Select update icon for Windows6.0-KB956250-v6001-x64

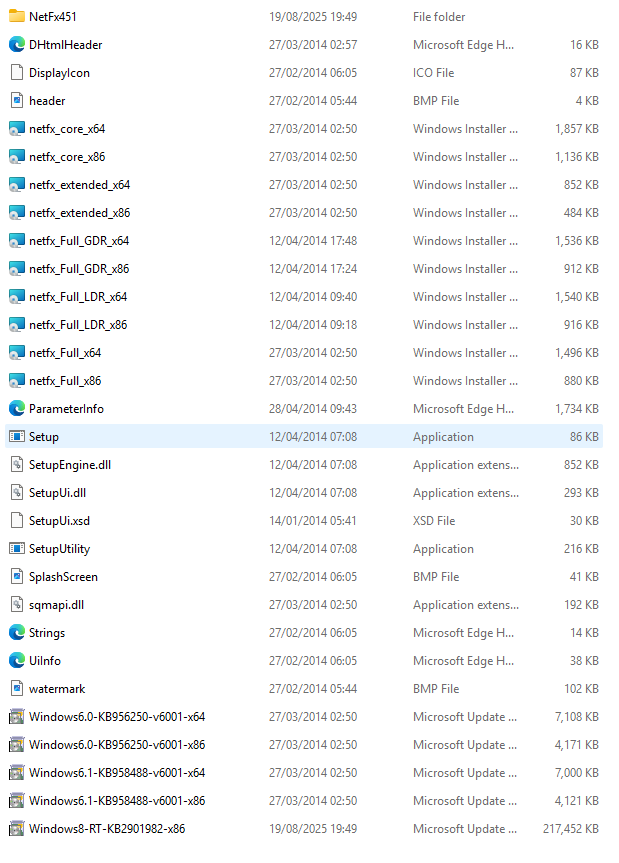17,717
